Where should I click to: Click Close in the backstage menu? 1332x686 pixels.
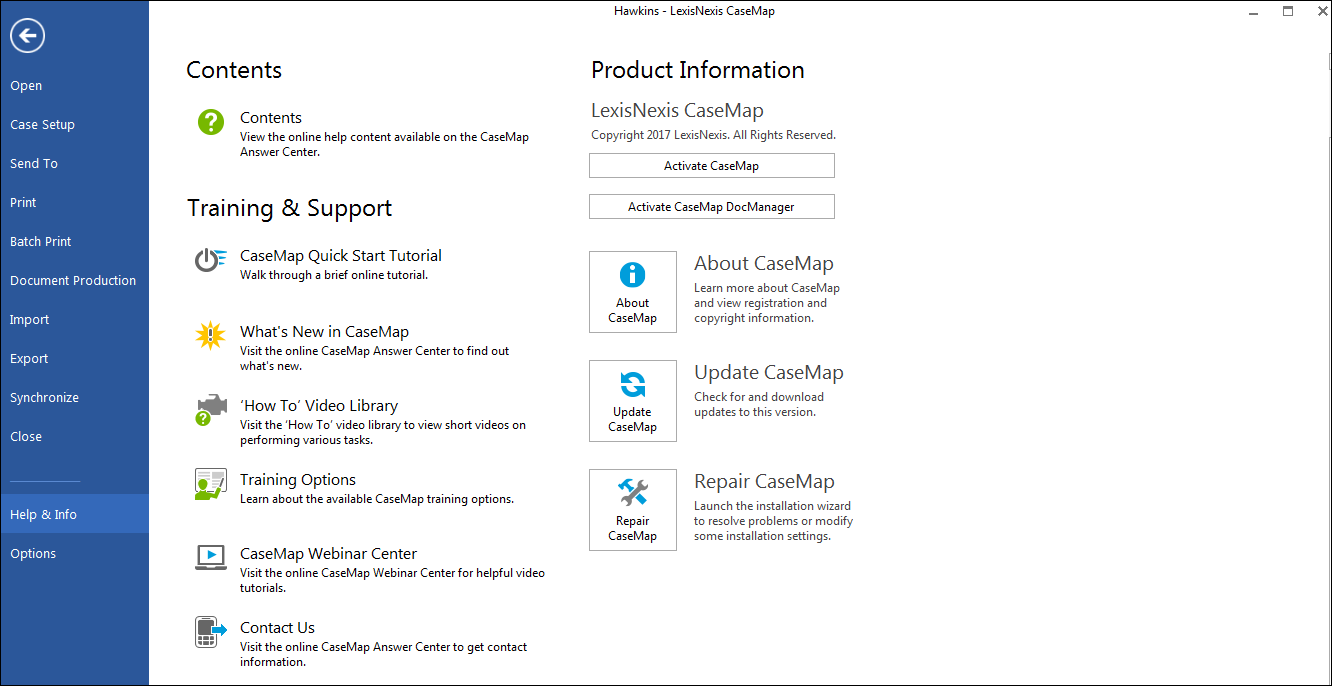point(74,437)
